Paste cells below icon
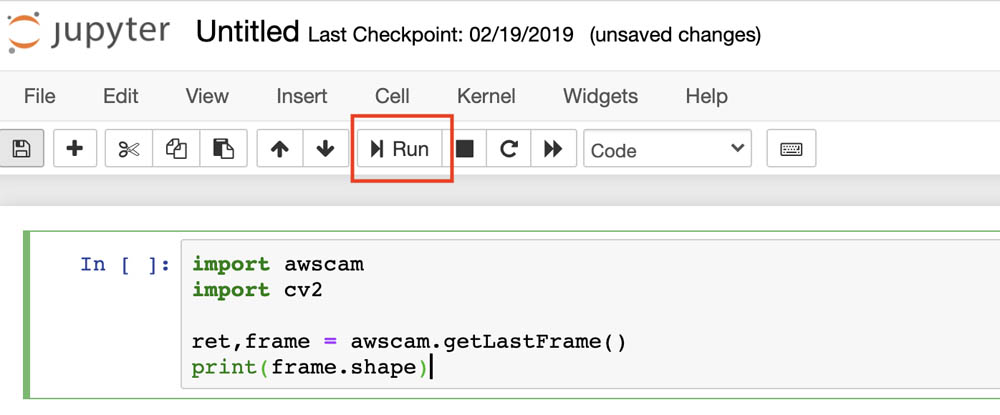Image resolution: width=1000 pixels, height=415 pixels. pyautogui.click(x=223, y=149)
